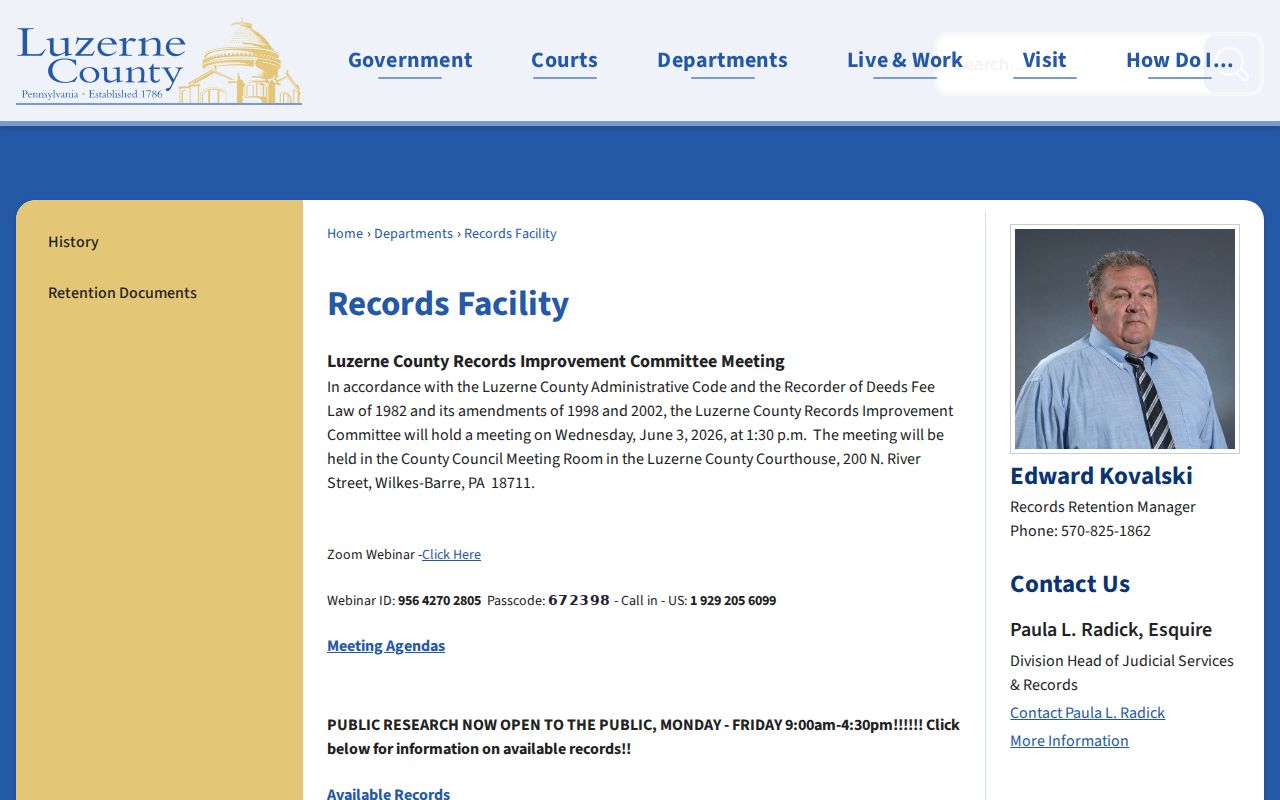Click the Records Facility page heading

coord(448,303)
